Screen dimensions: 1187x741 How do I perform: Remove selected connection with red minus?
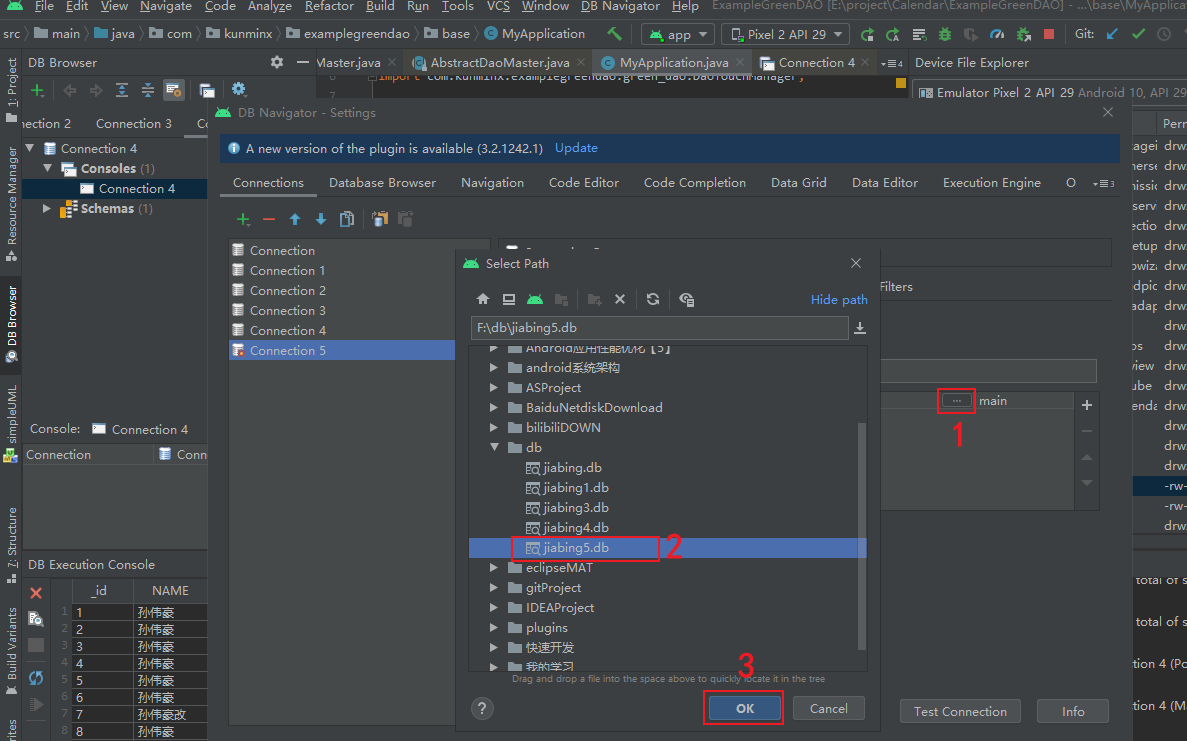click(269, 219)
